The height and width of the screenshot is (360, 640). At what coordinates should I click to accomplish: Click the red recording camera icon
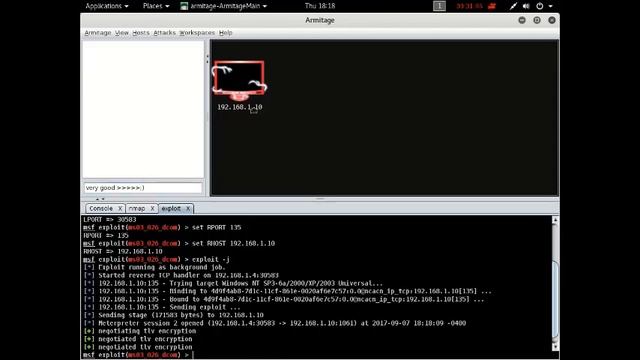(492, 6)
